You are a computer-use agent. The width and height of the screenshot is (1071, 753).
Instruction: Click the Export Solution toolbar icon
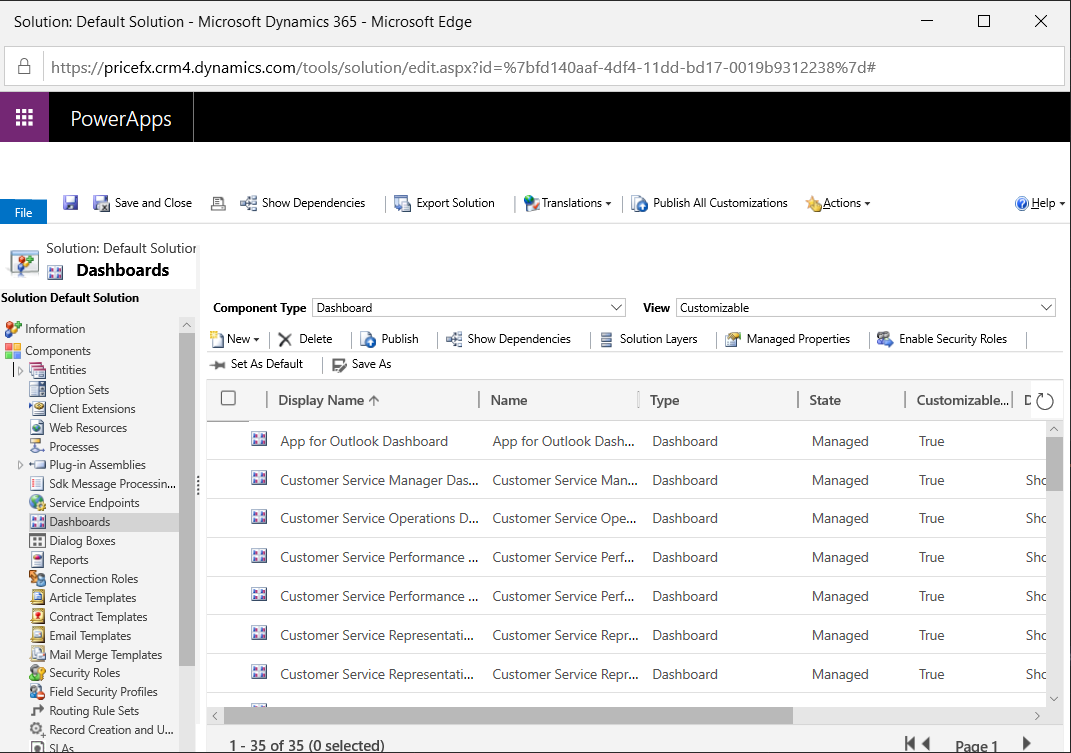point(403,203)
